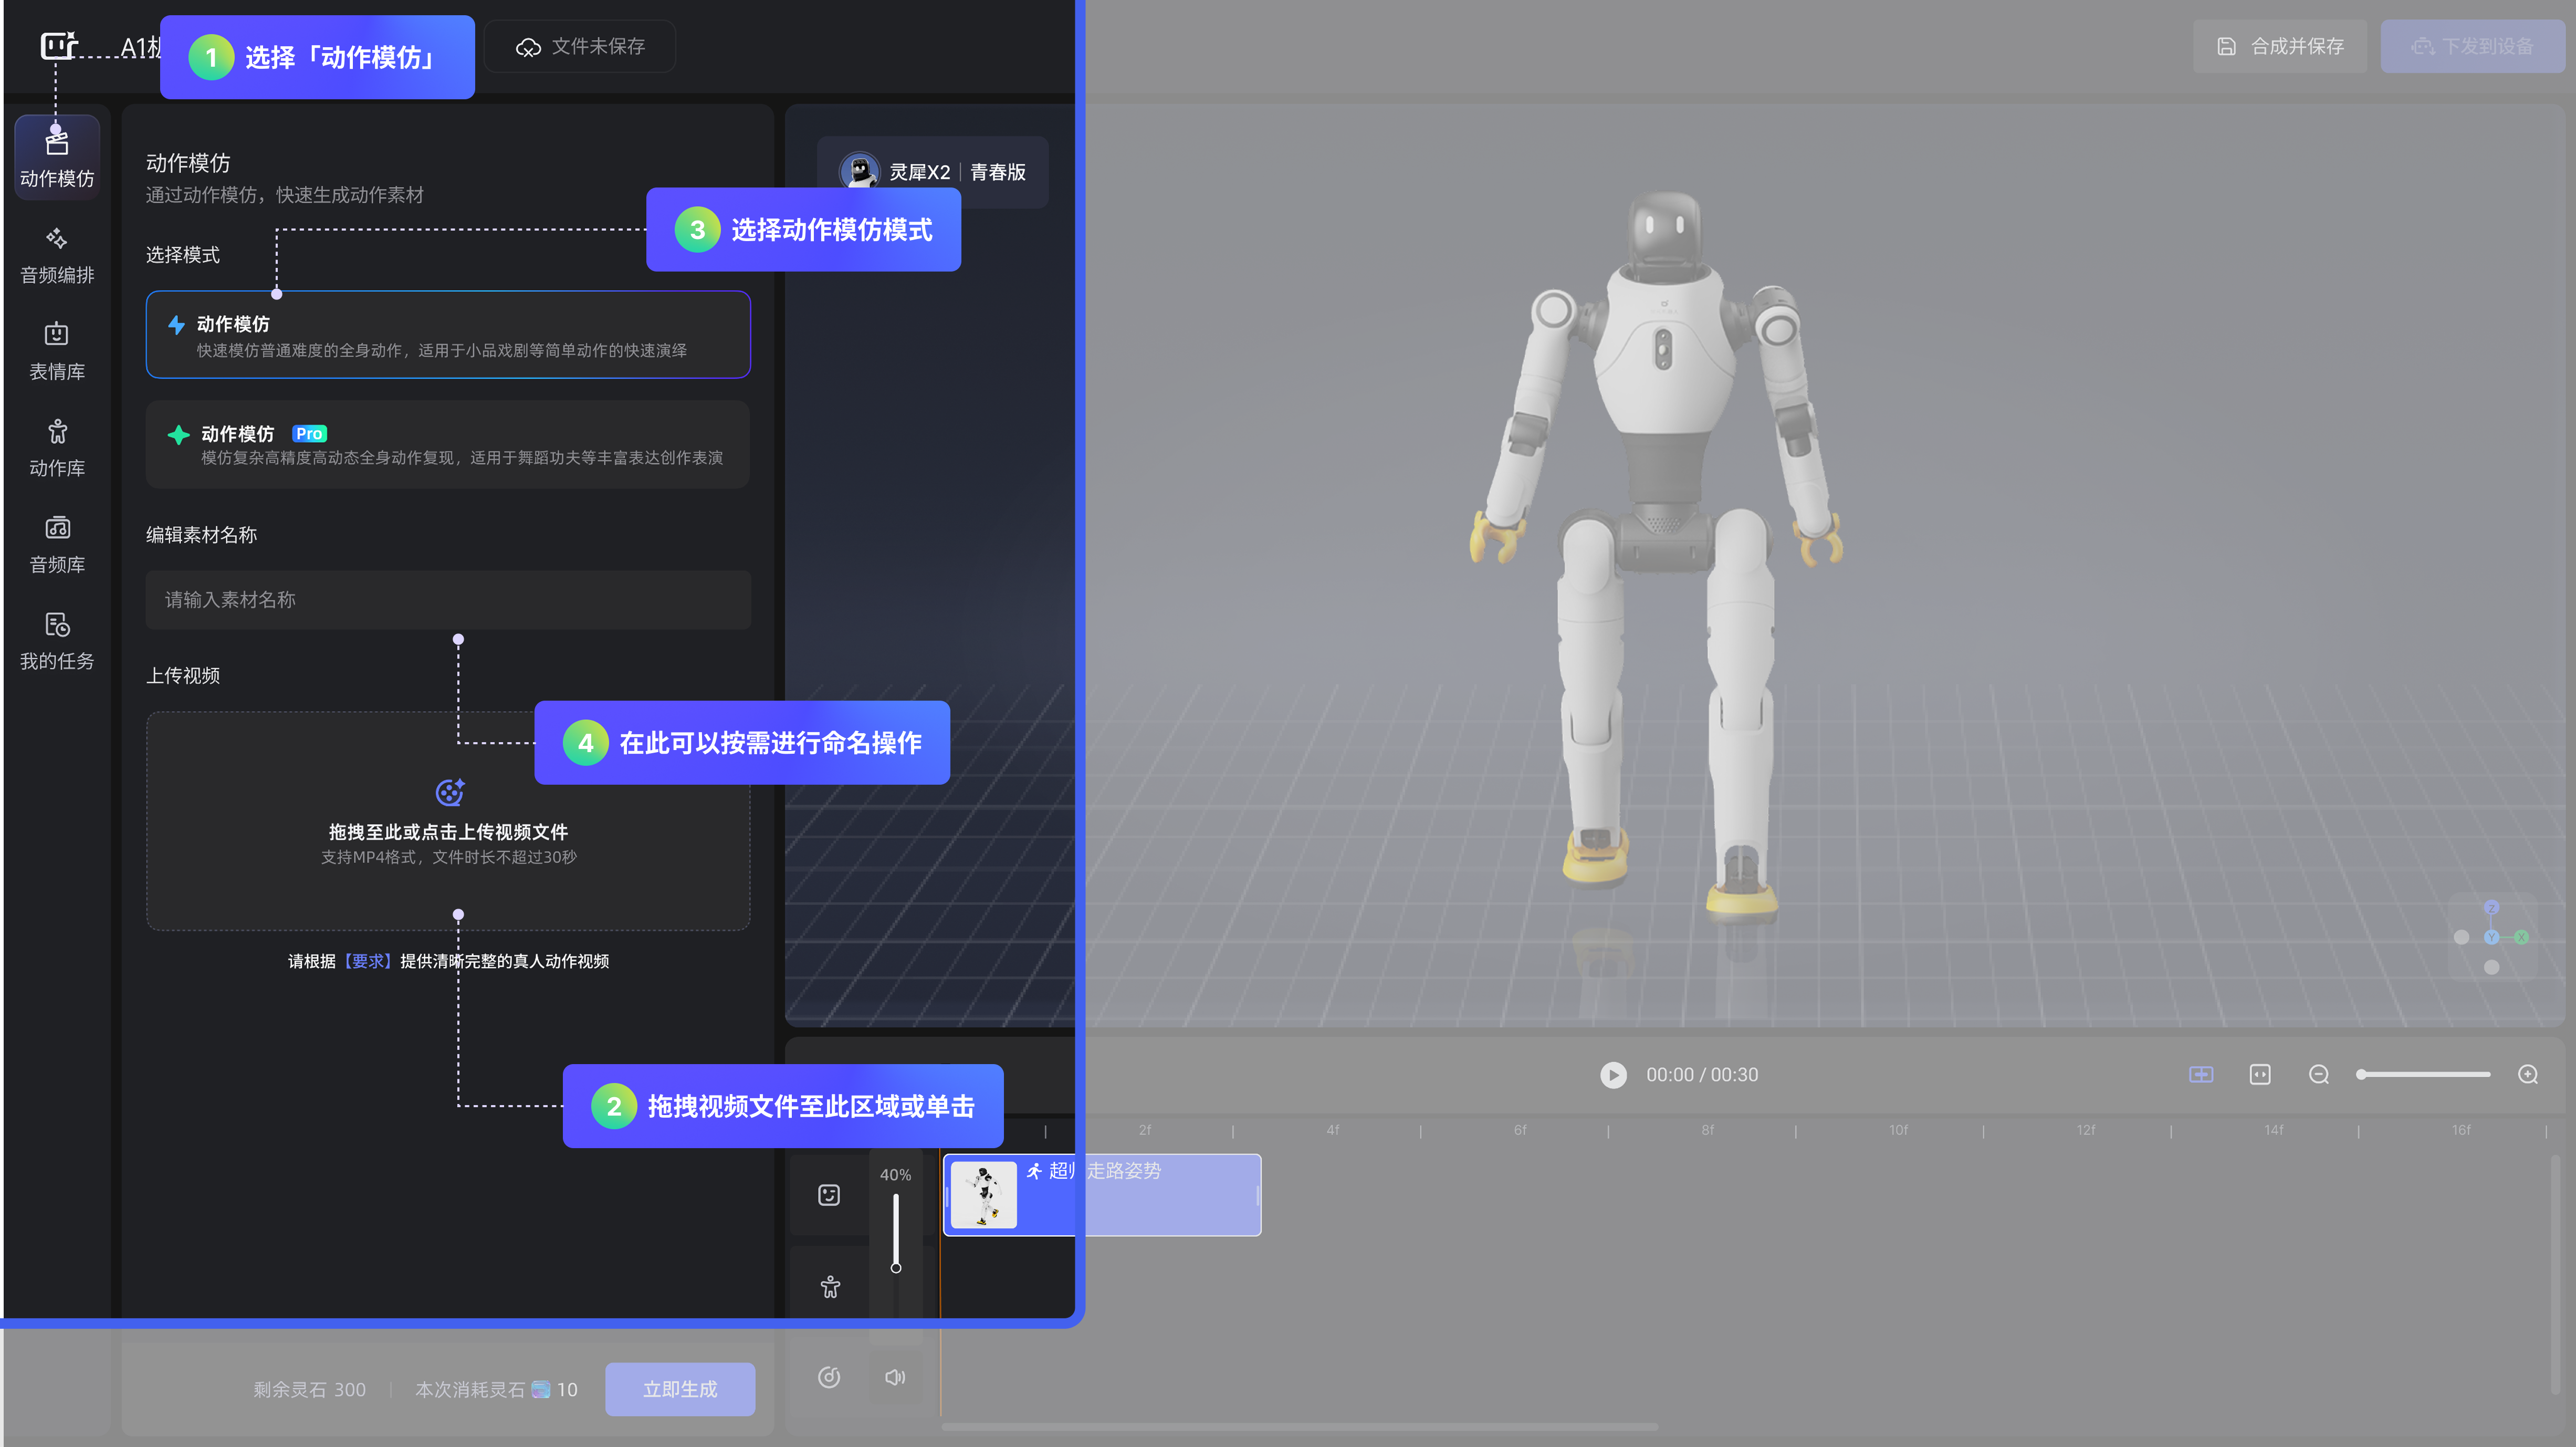This screenshot has height=1447, width=2576.
Task: Click the timeline zoom-in magnifier icon
Action: [x=2528, y=1075]
